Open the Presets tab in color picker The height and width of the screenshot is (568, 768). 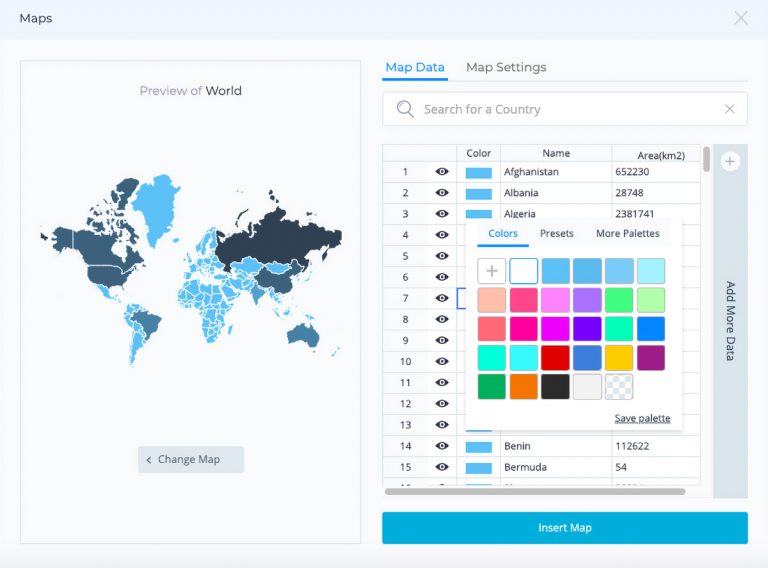[556, 233]
